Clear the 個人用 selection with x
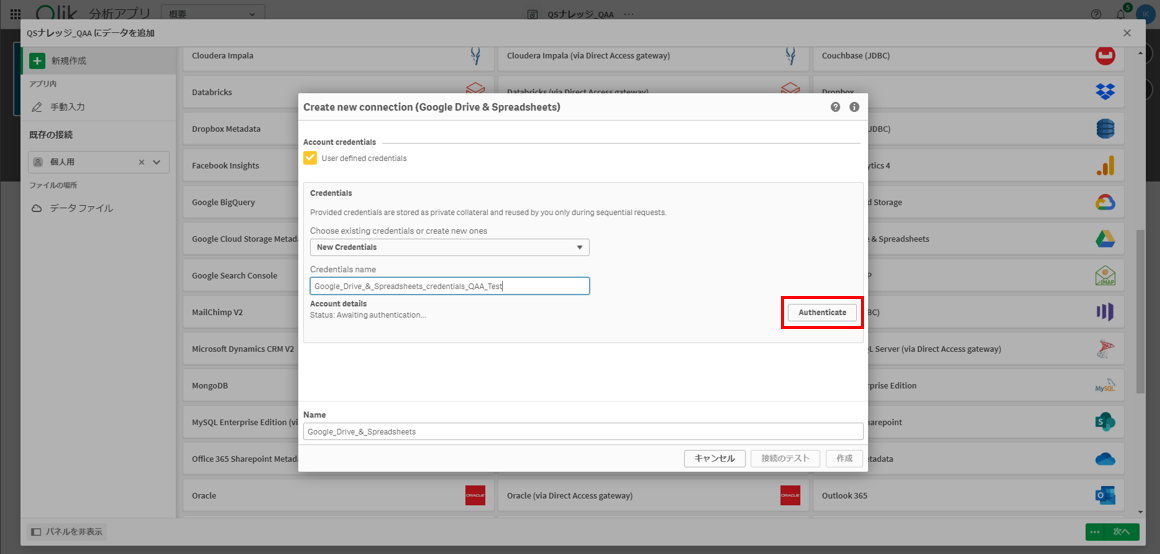 pyautogui.click(x=141, y=163)
